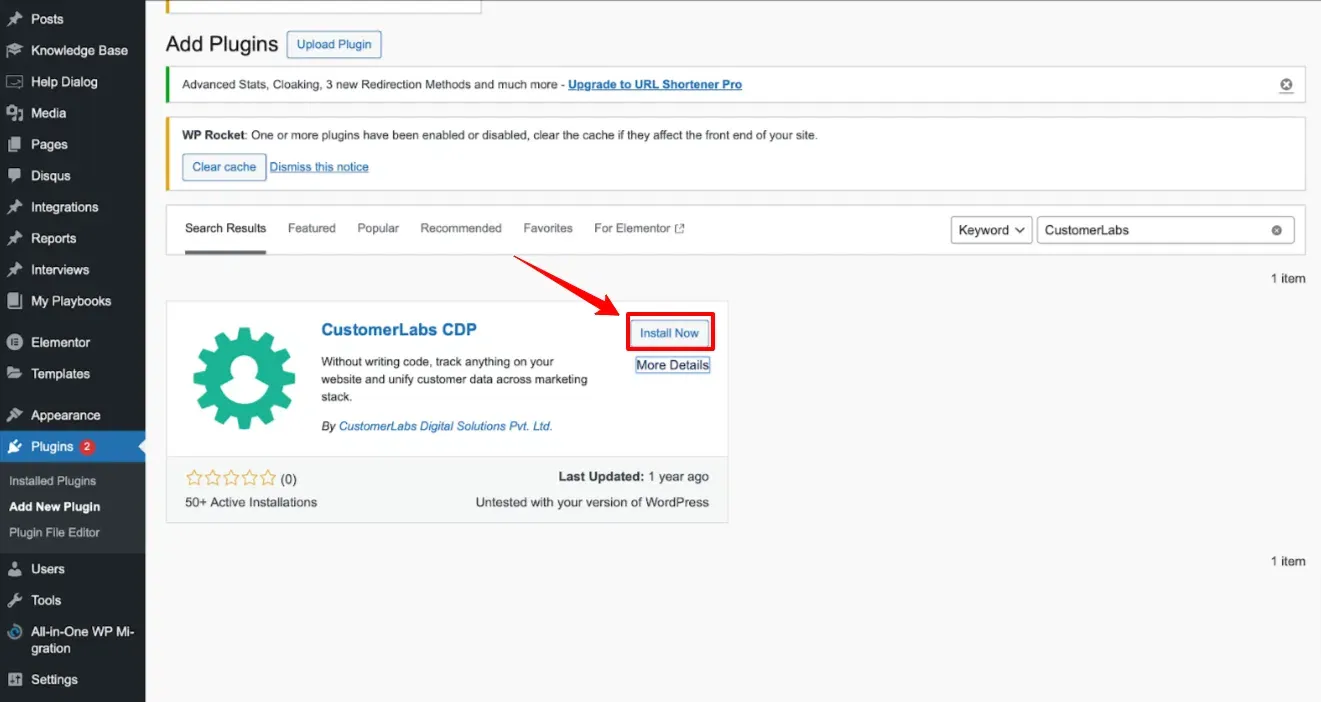1321x702 pixels.
Task: Click the Knowledge Base graduation cap icon
Action: tap(14, 50)
